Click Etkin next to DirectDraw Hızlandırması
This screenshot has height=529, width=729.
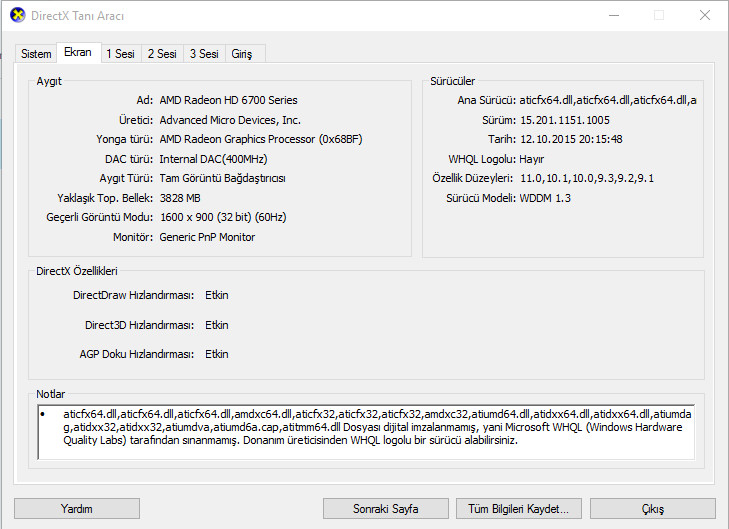217,295
